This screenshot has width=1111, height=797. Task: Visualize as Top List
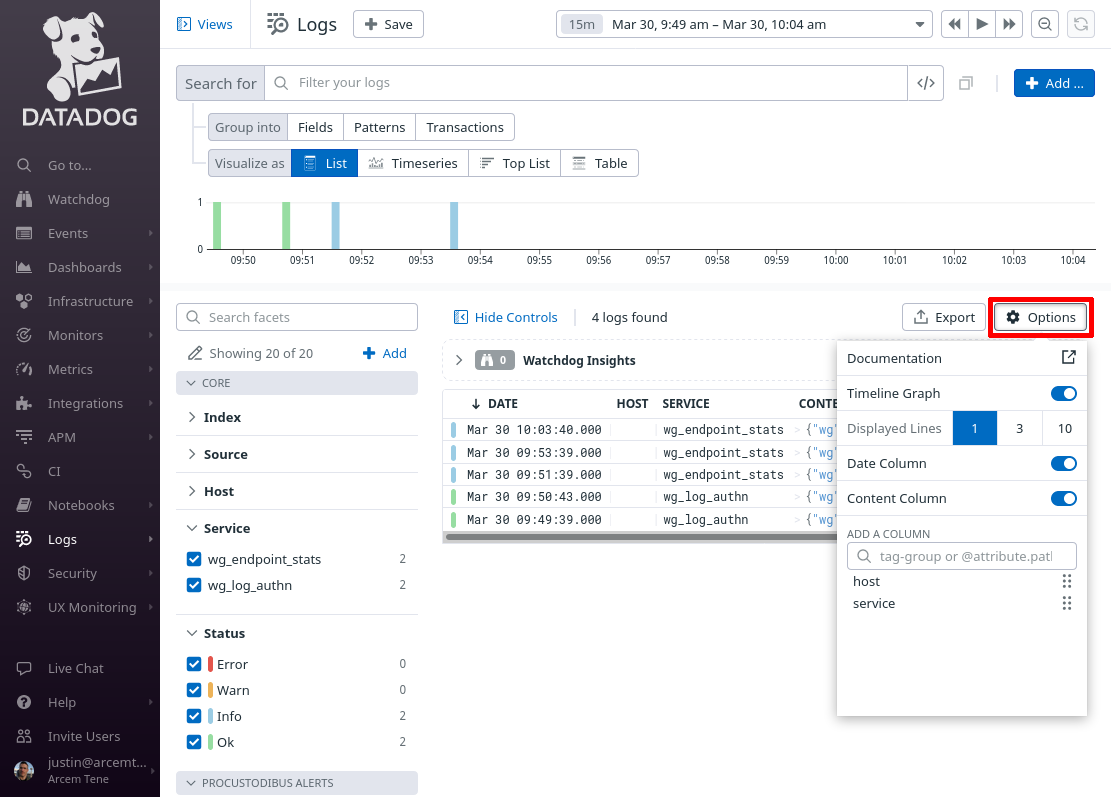pos(515,164)
